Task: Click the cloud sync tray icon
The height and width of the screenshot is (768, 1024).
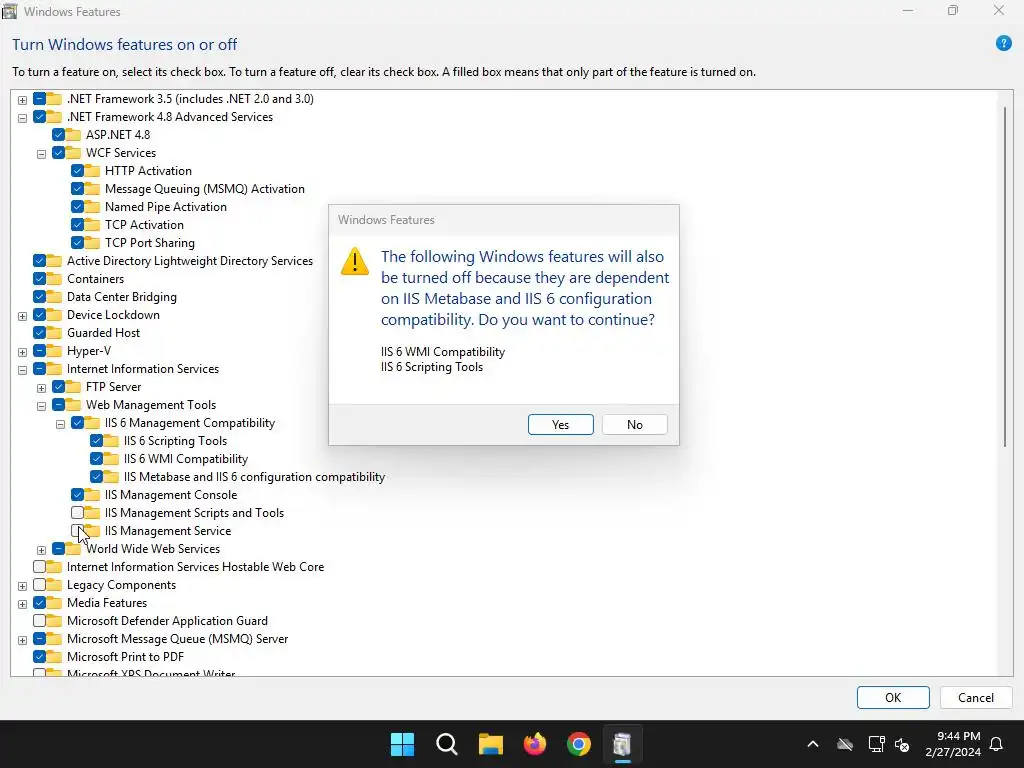Action: [845, 744]
